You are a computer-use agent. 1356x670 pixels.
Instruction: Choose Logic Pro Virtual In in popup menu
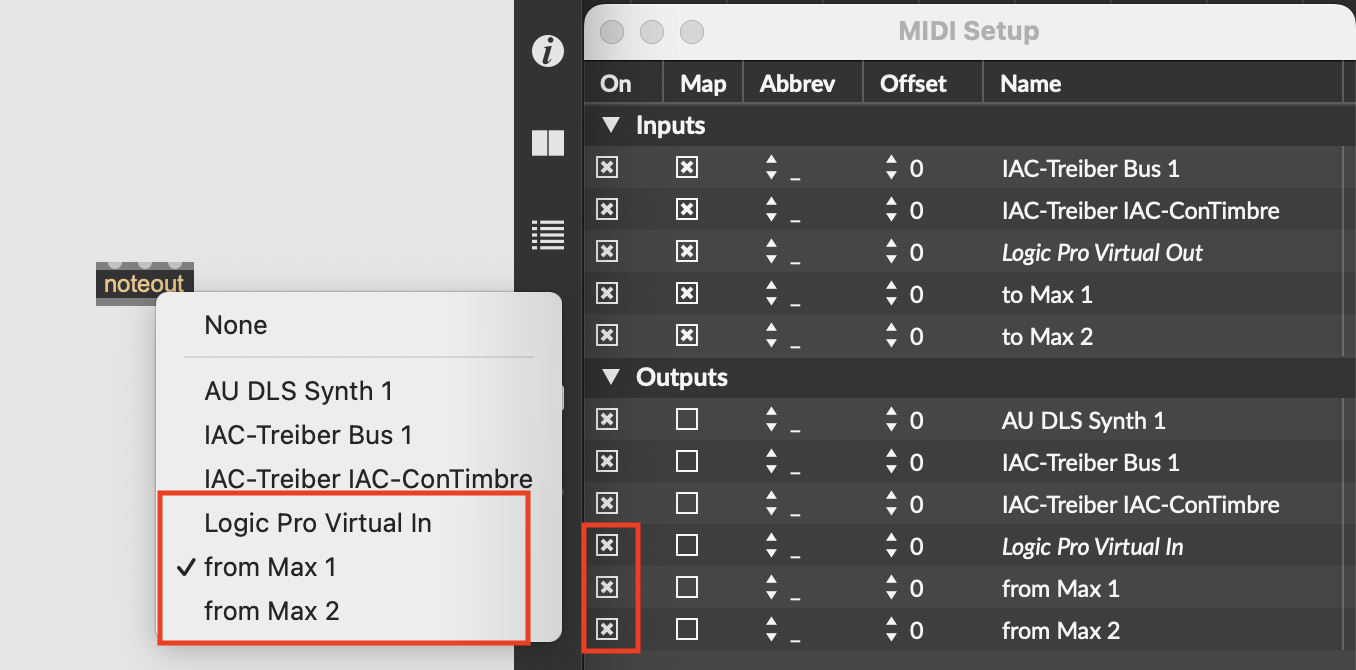(x=318, y=523)
